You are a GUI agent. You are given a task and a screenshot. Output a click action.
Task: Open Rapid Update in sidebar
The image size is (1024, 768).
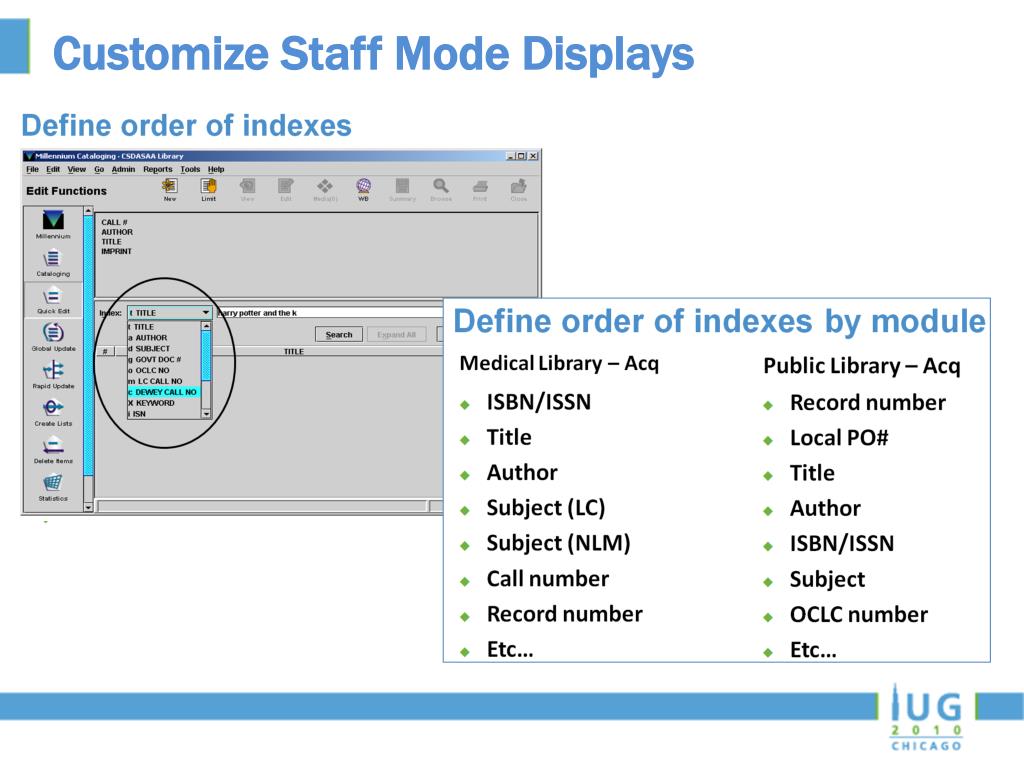(53, 376)
